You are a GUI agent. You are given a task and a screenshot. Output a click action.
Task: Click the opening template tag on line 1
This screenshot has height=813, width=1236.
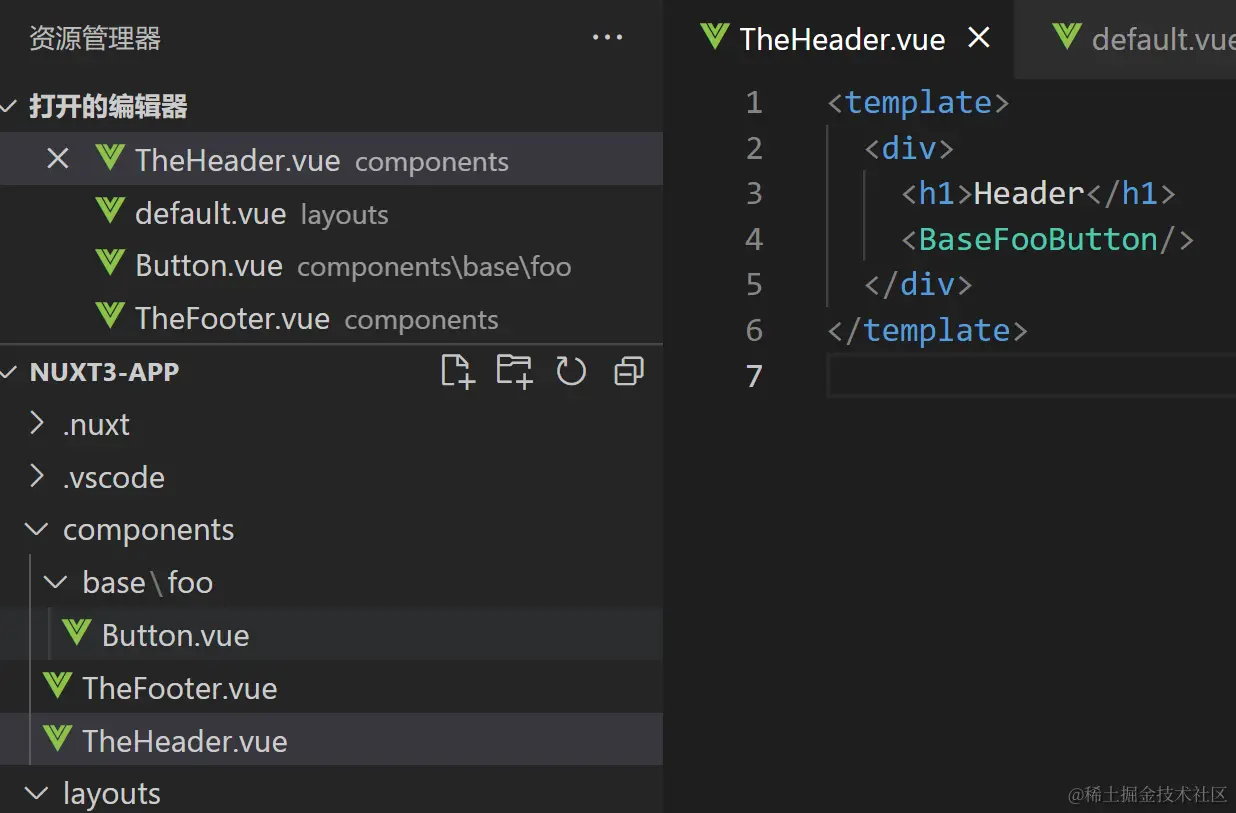tap(918, 102)
